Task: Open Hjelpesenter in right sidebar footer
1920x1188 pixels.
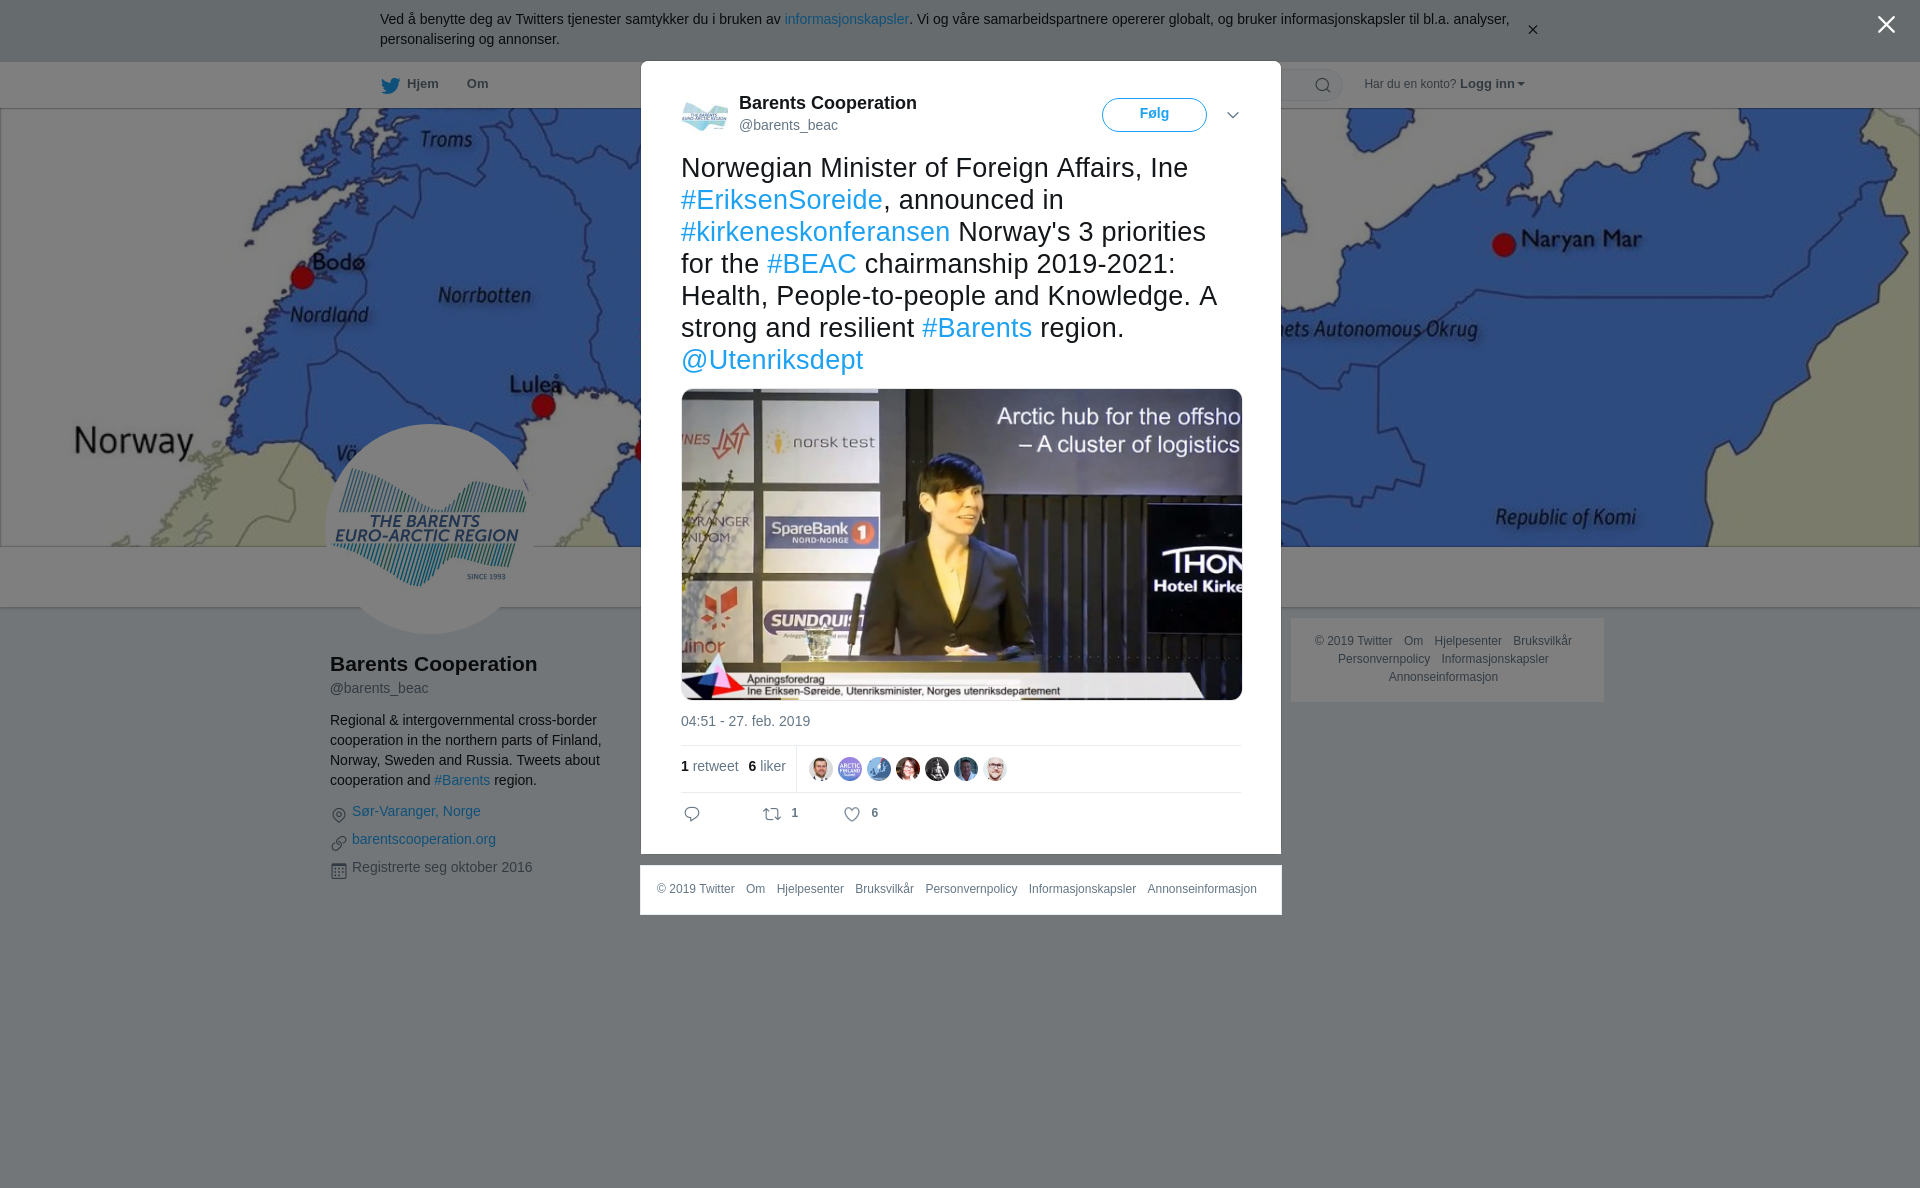Action: pos(1468,641)
